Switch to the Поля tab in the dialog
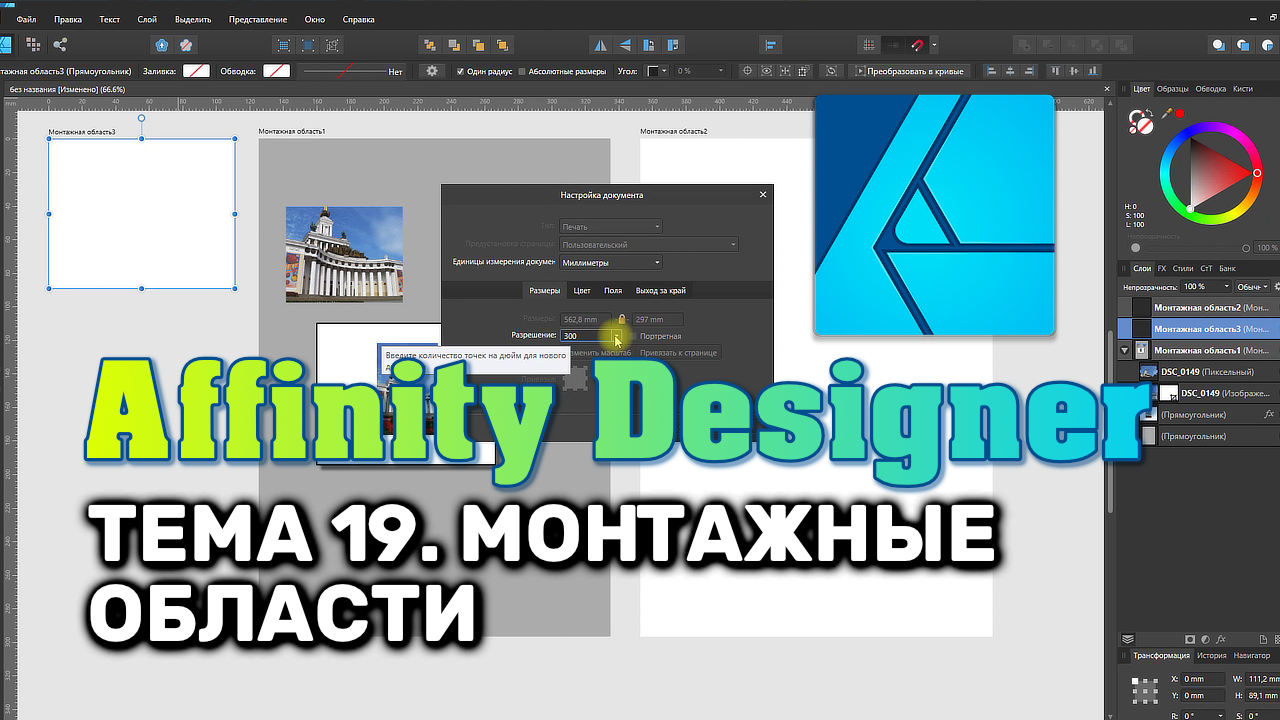This screenshot has width=1280, height=720. (x=613, y=291)
